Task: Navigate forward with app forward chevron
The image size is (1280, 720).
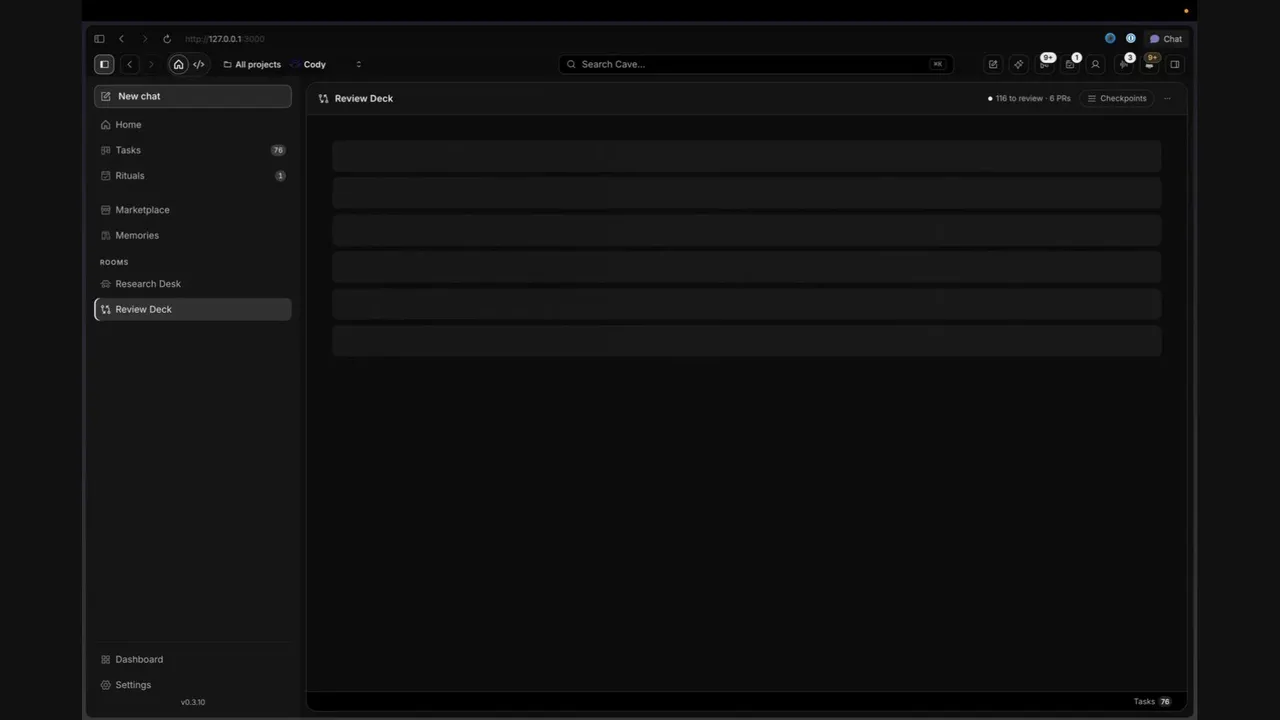Action: (x=152, y=64)
